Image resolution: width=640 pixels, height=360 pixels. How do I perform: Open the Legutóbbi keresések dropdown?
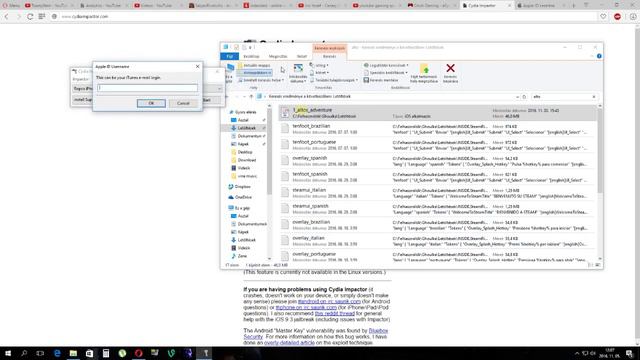(386, 65)
